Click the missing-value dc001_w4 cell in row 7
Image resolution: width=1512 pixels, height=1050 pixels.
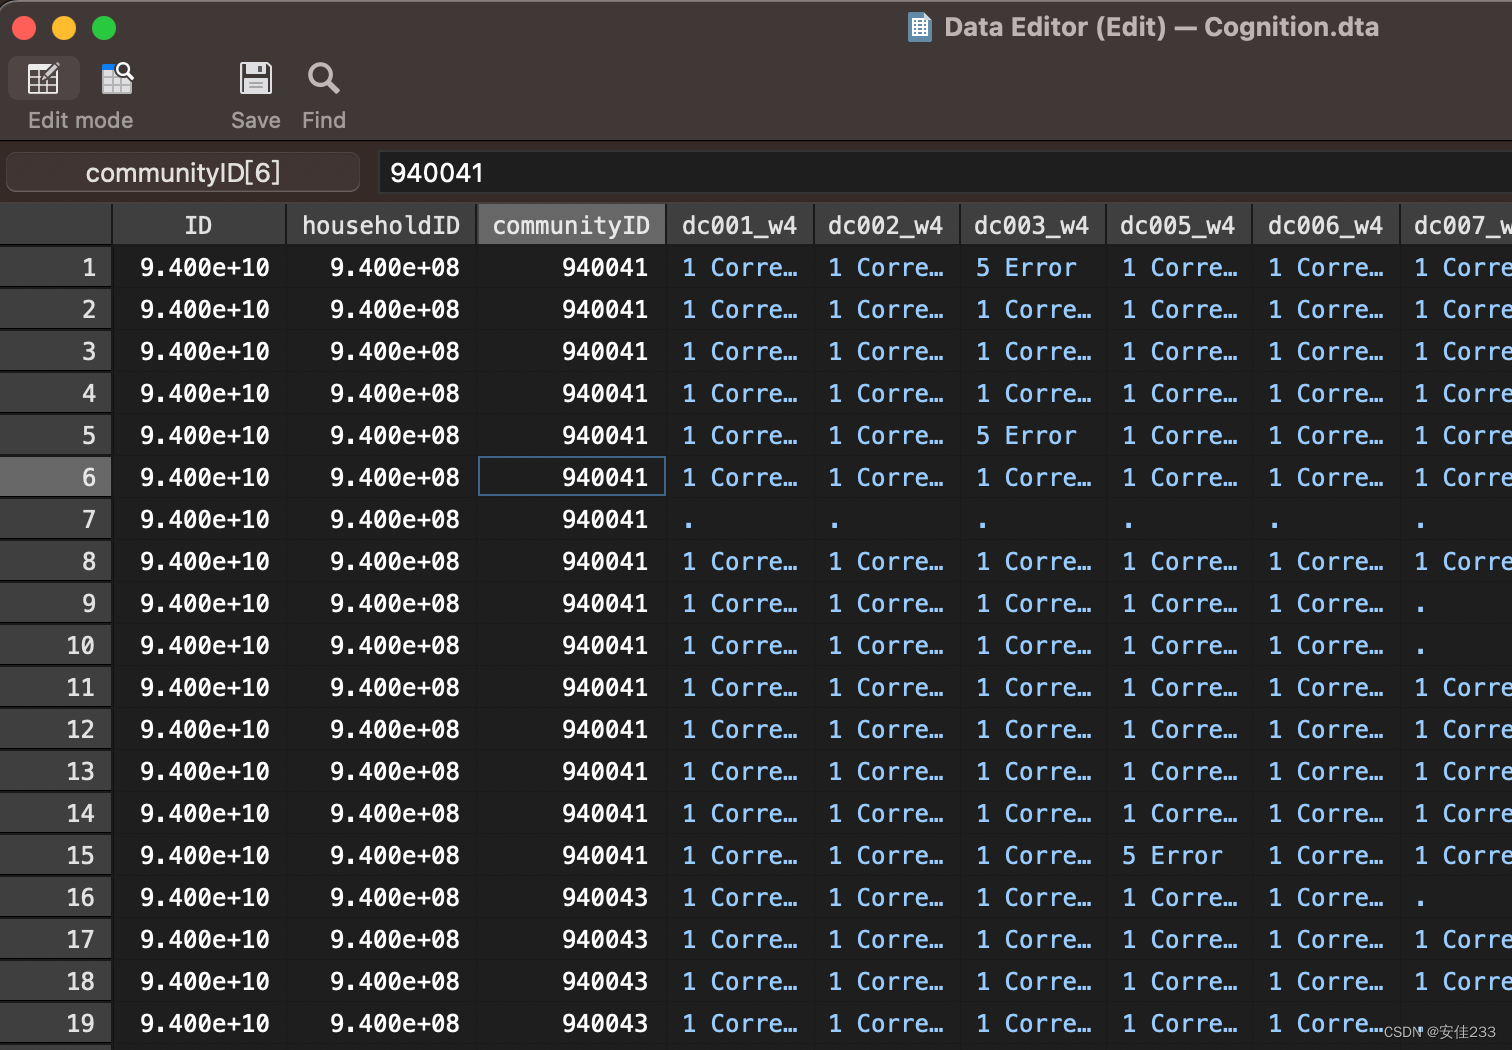pyautogui.click(x=740, y=519)
